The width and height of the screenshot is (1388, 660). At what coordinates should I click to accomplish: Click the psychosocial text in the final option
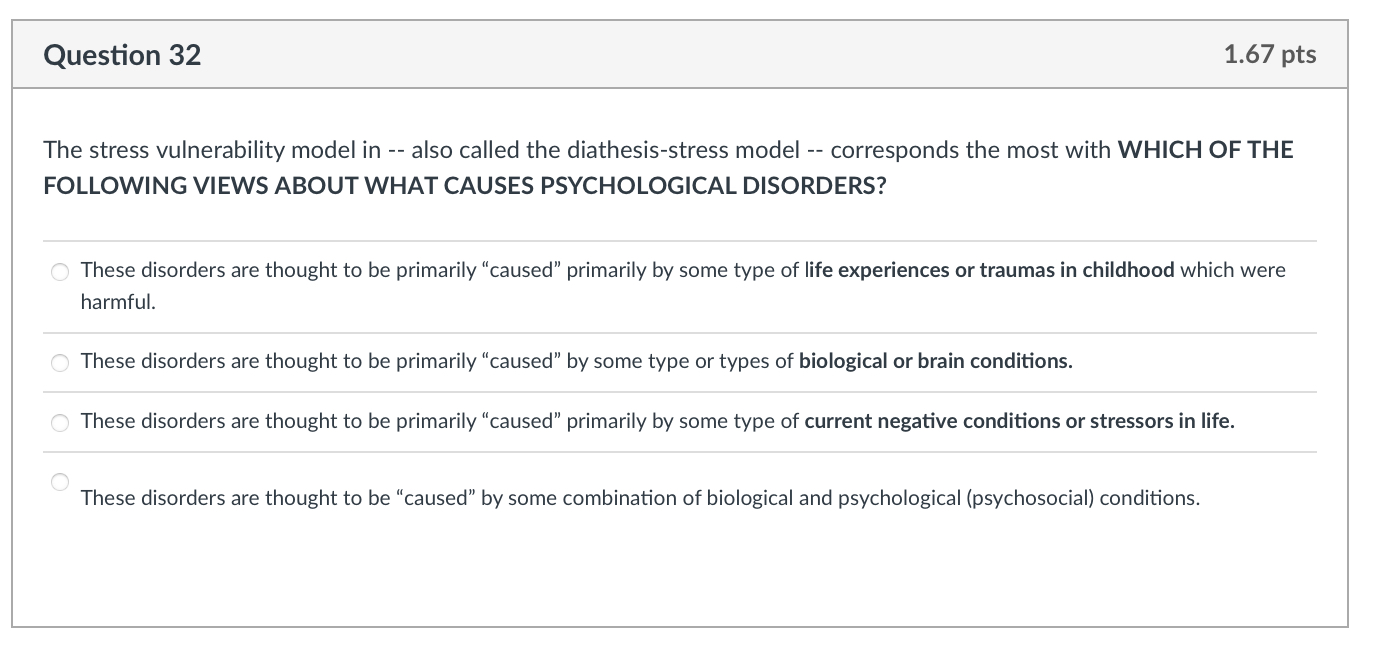point(1024,497)
